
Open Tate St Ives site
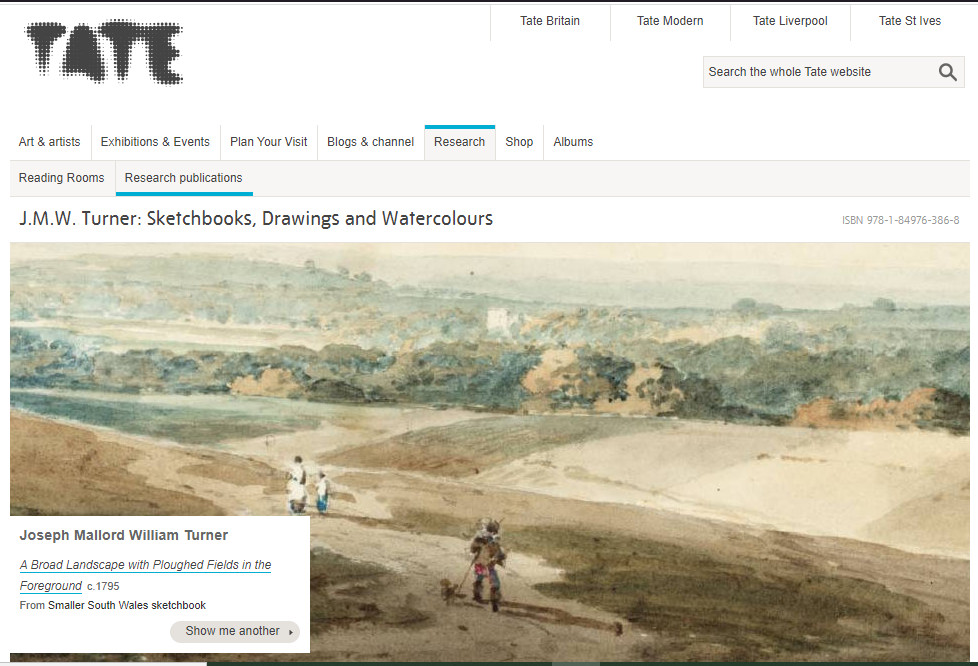[x=909, y=21]
